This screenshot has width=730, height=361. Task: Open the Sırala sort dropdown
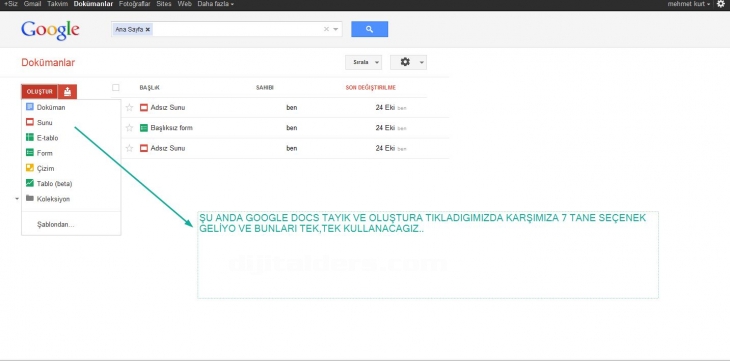pyautogui.click(x=364, y=62)
